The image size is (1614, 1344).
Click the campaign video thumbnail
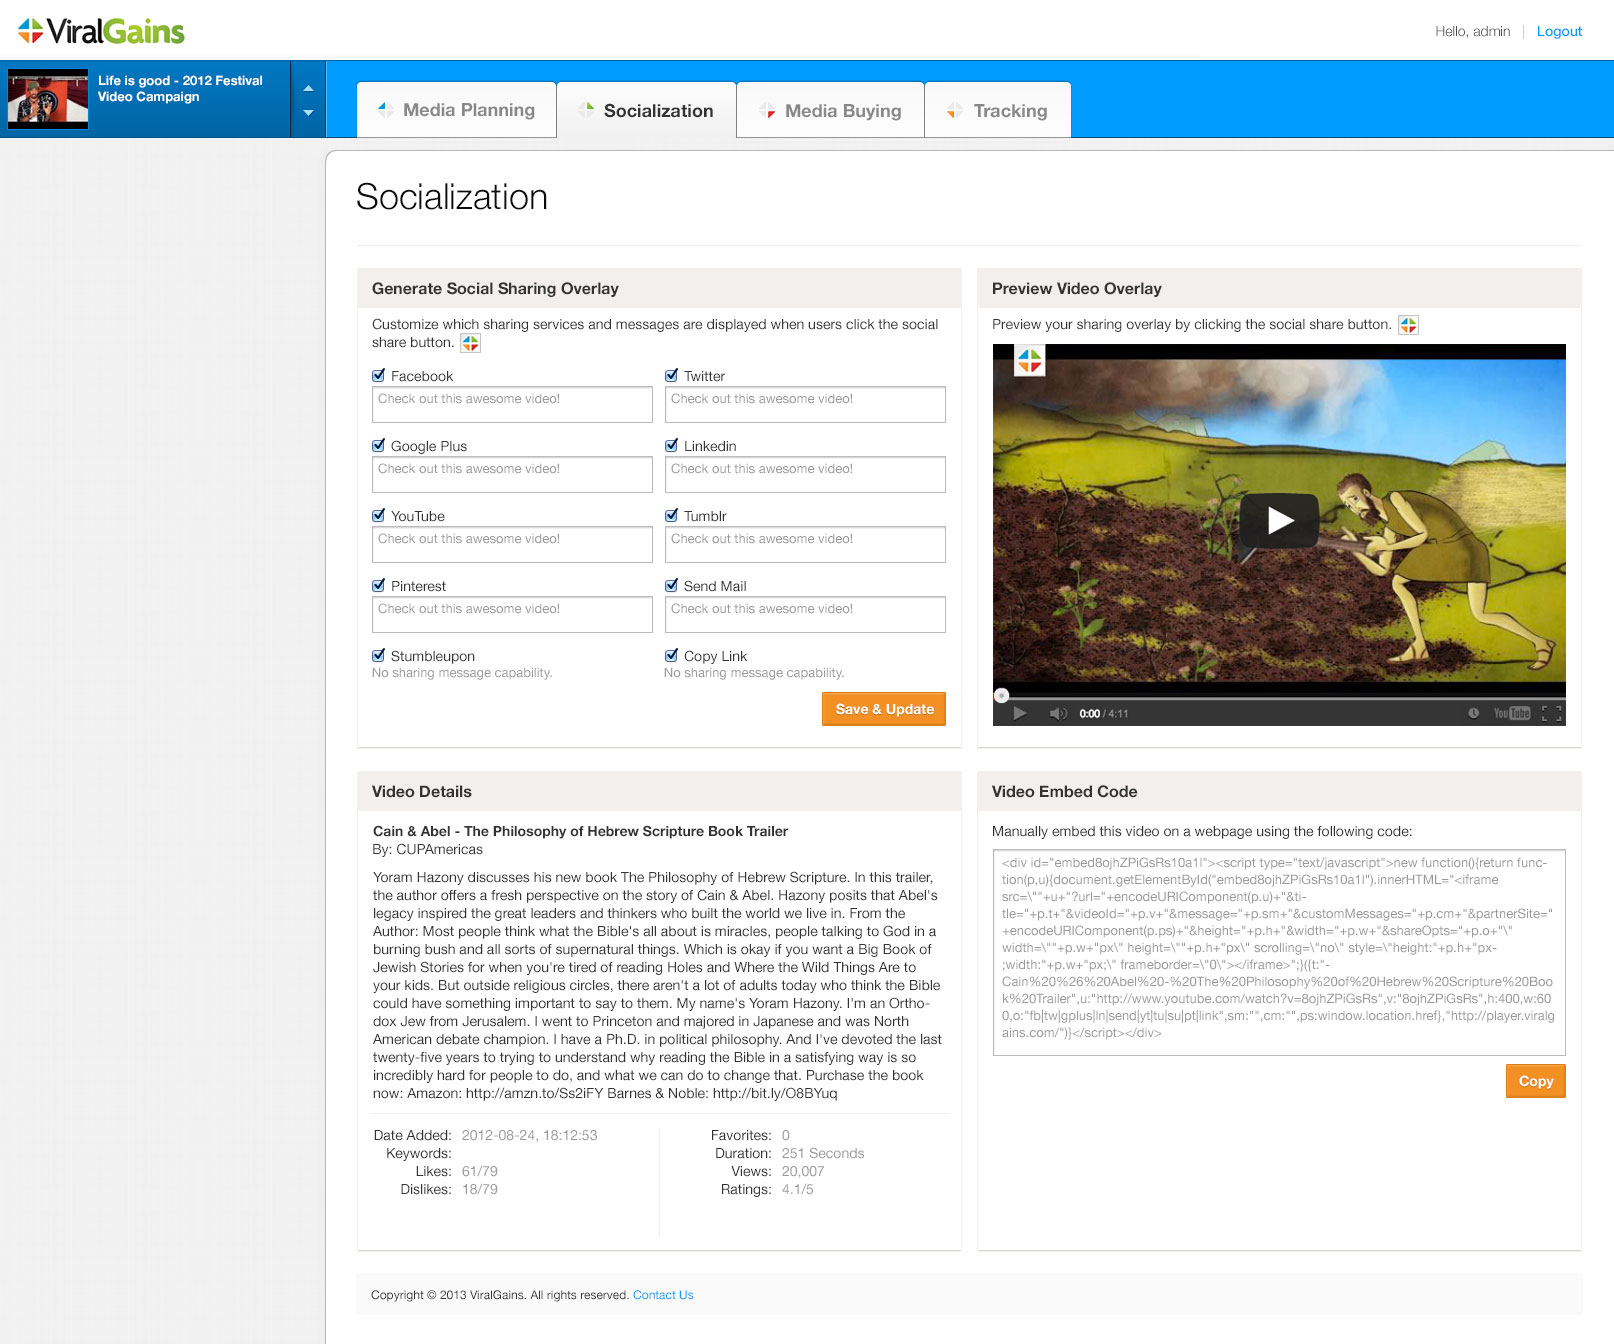48,99
